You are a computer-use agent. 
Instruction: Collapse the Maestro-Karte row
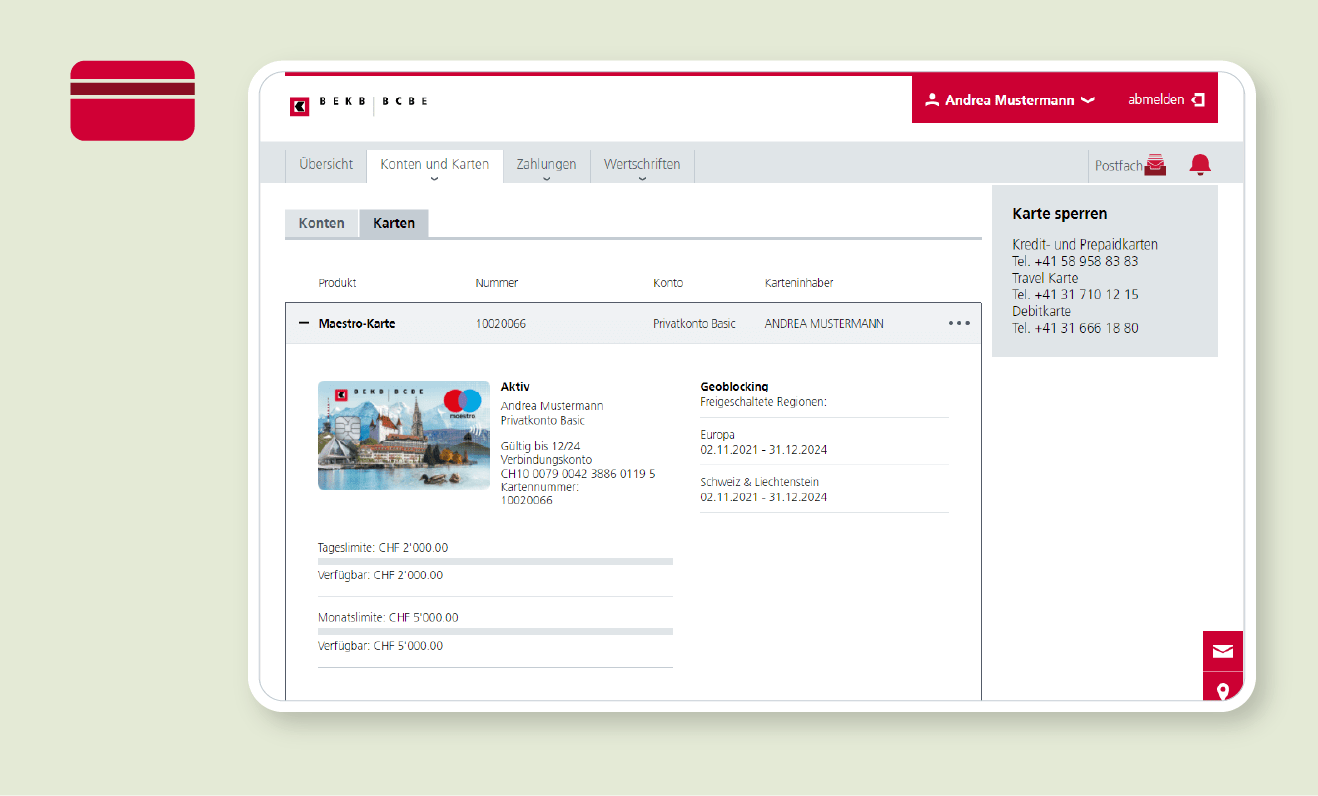point(304,323)
